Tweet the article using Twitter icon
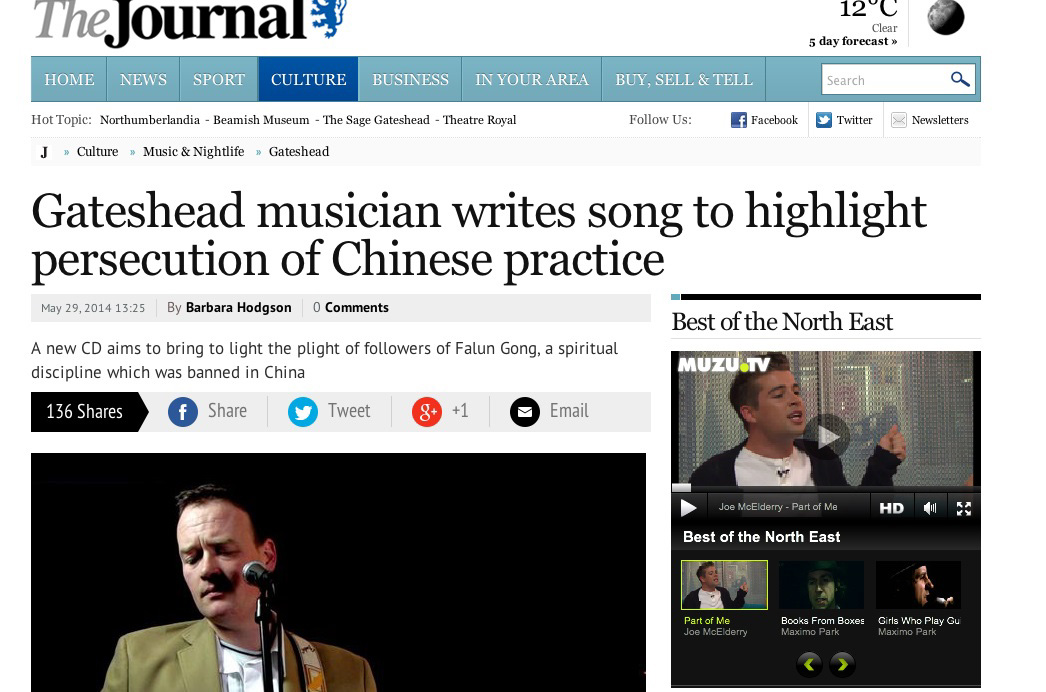 [x=303, y=412]
